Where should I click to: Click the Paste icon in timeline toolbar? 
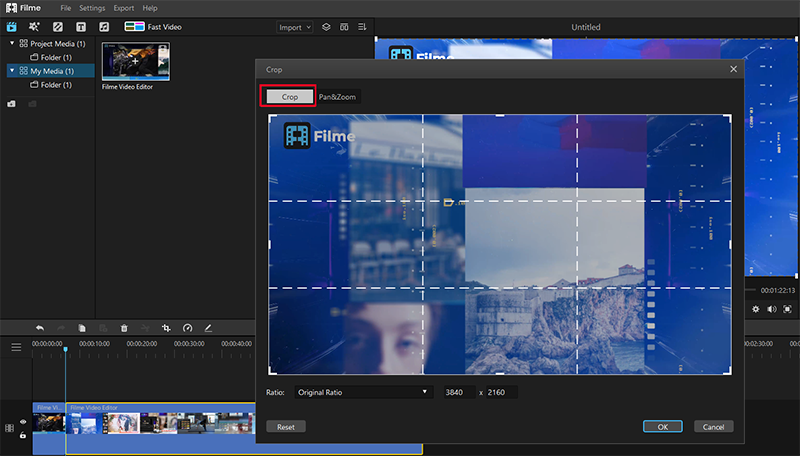(x=103, y=328)
